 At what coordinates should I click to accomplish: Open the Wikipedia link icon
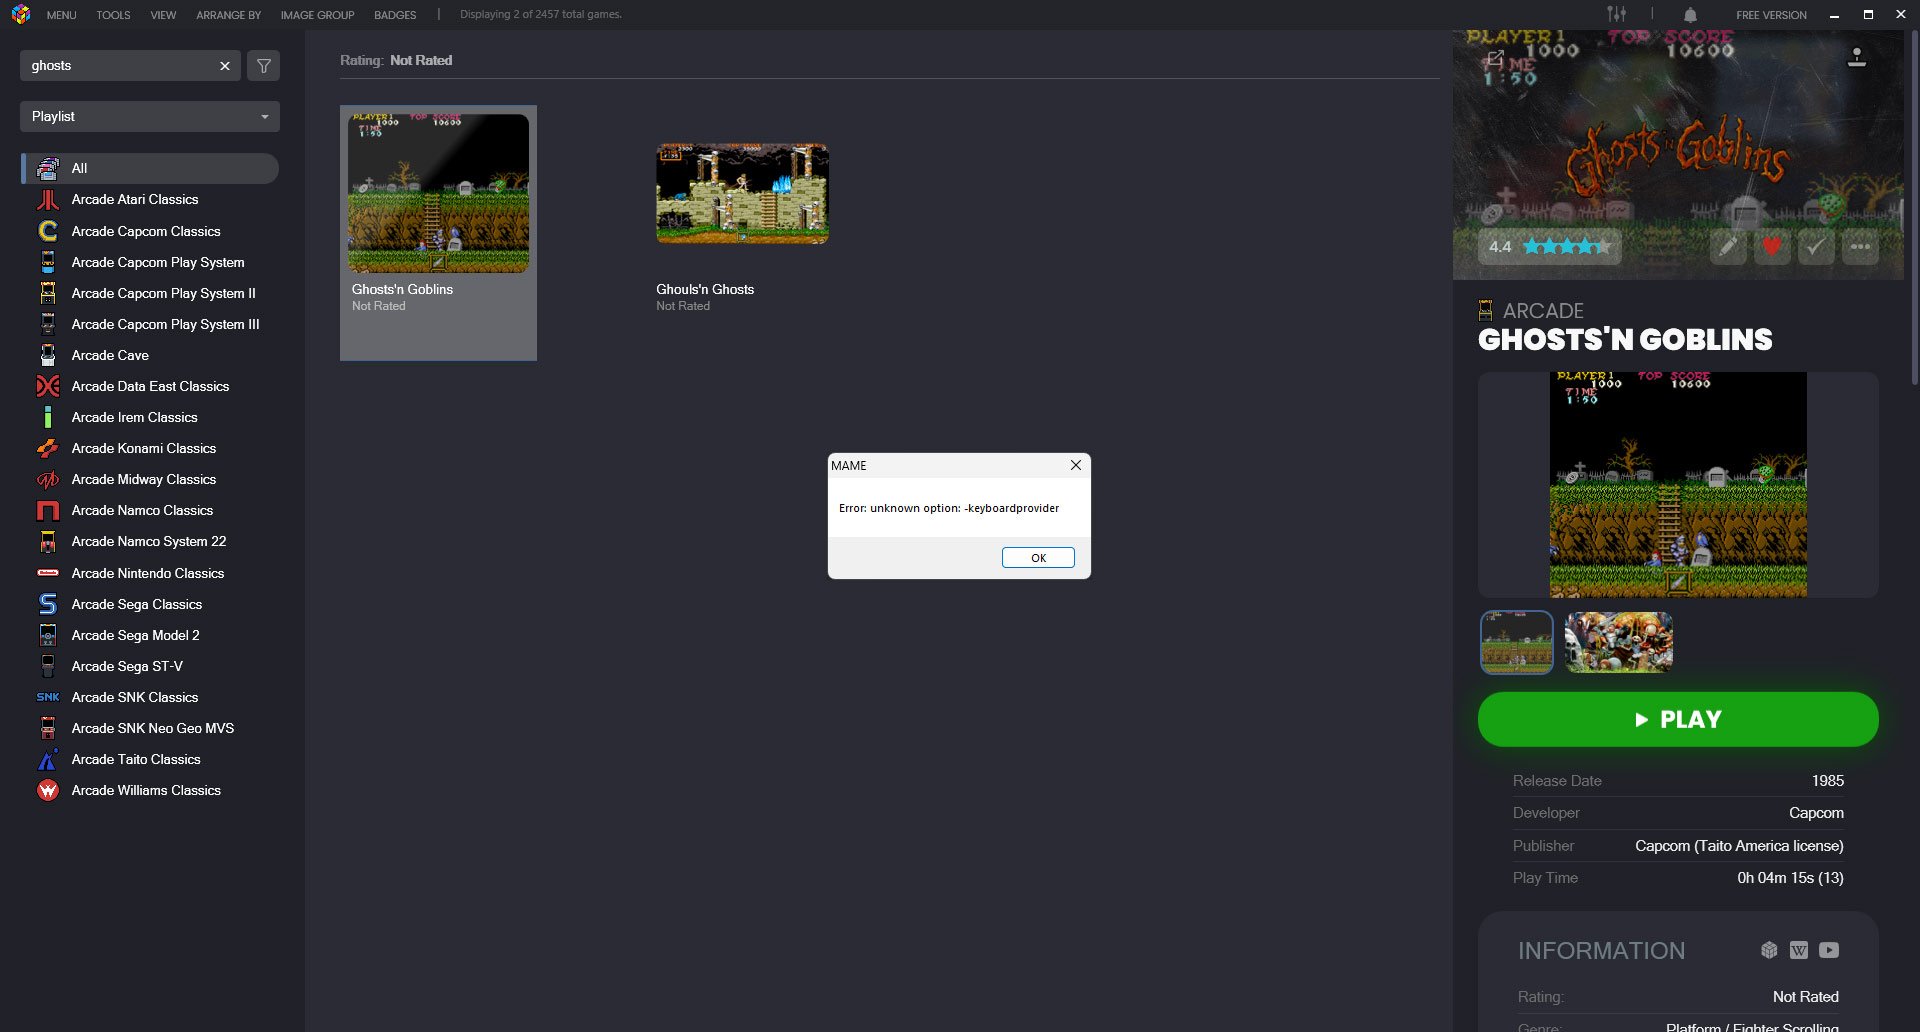point(1799,950)
